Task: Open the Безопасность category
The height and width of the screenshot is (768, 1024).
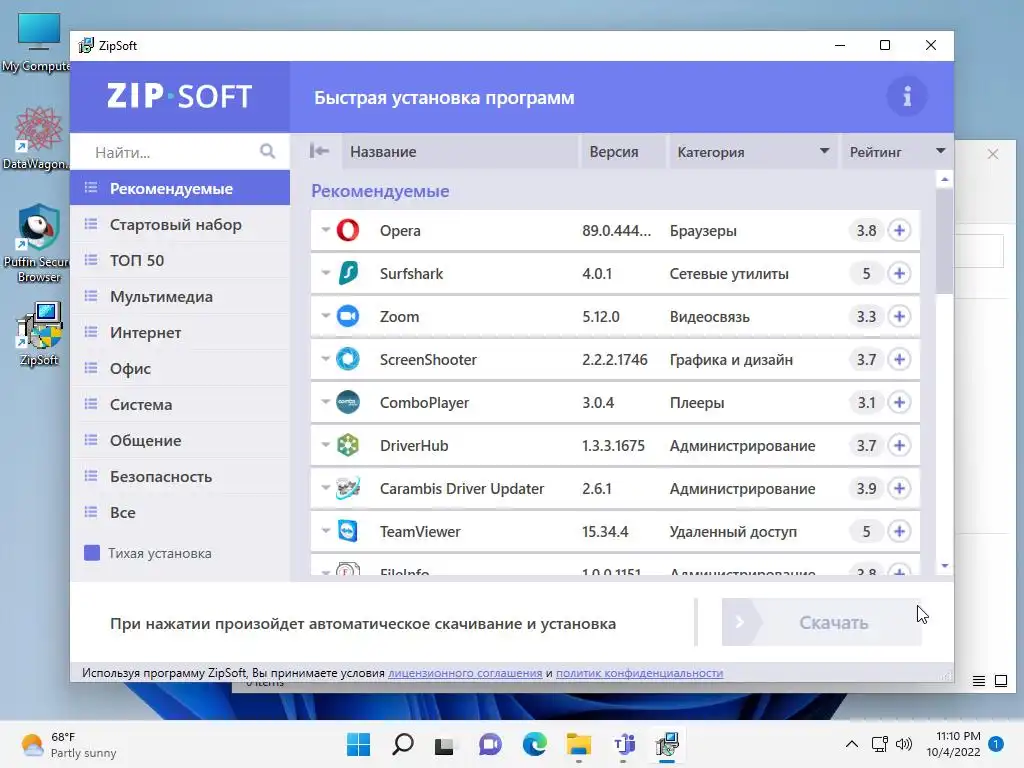Action: tap(180, 475)
